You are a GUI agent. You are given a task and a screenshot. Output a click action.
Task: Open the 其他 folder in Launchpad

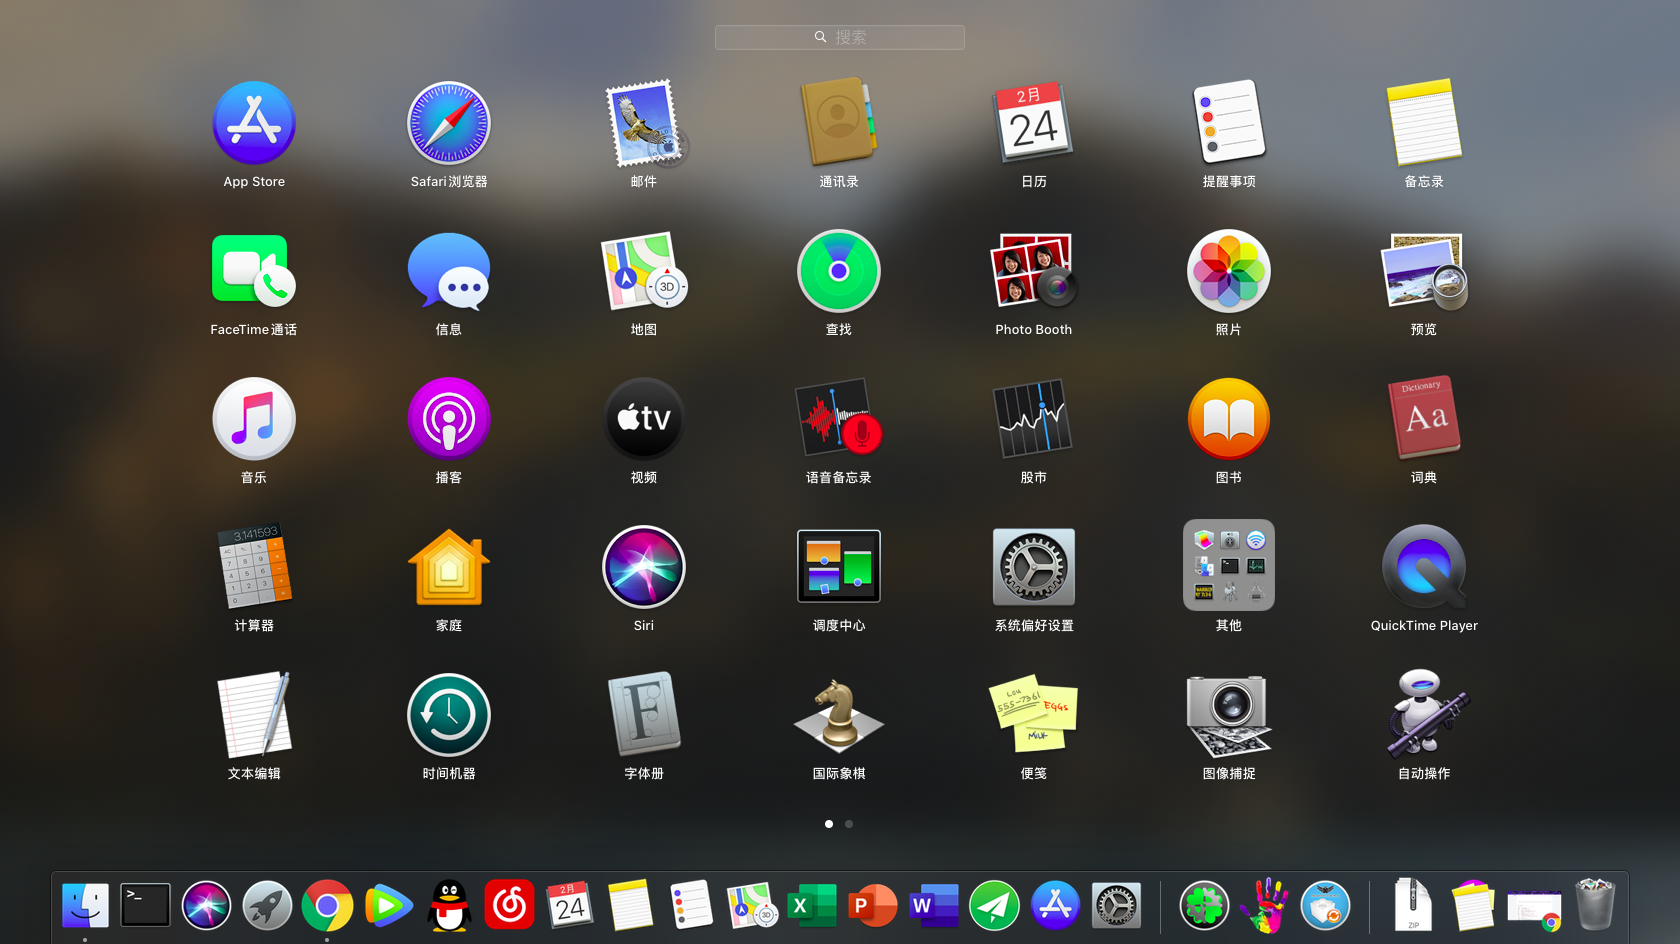point(1228,565)
